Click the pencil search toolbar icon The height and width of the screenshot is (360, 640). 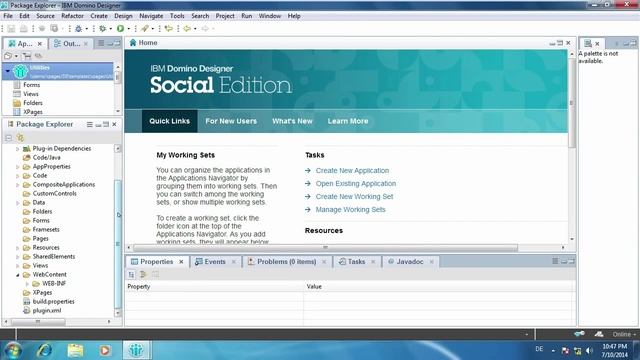pos(144,29)
